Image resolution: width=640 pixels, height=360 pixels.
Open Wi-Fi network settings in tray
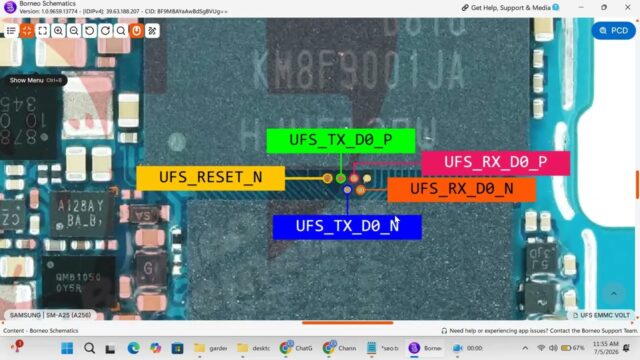541,348
